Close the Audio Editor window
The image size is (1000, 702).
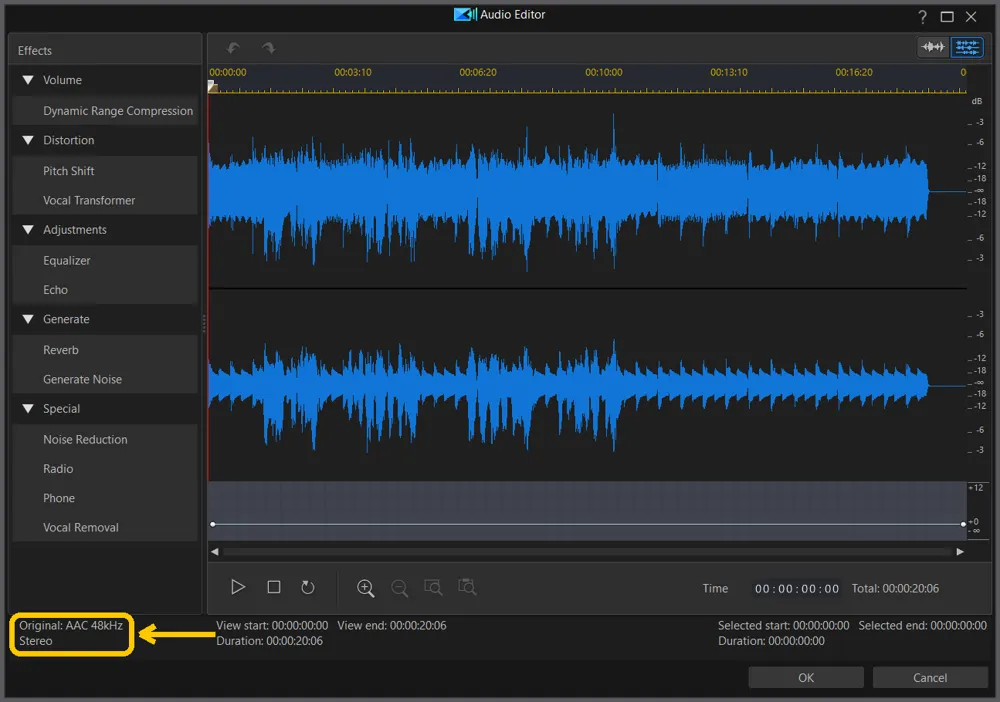tap(971, 17)
